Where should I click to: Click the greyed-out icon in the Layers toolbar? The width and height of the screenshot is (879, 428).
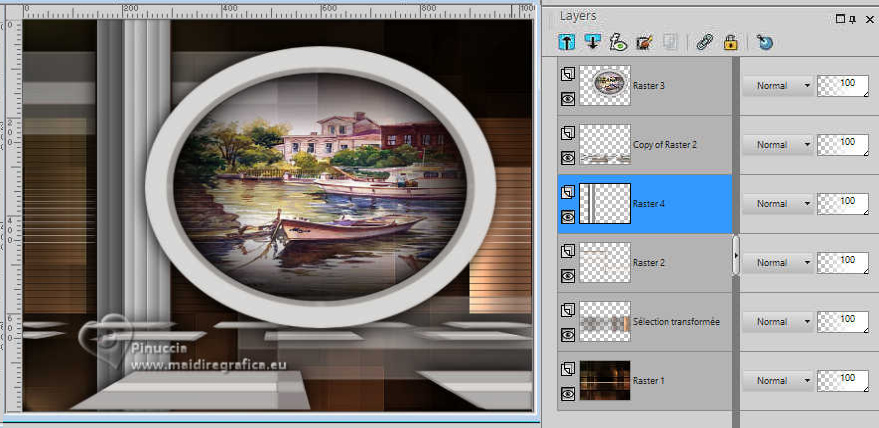click(670, 42)
